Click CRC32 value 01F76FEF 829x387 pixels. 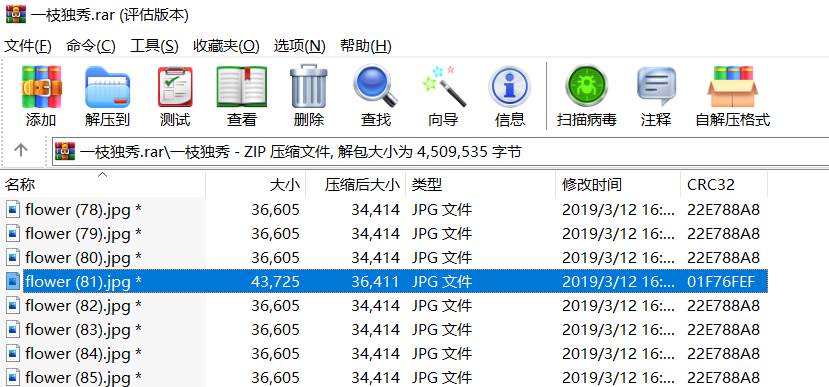[721, 282]
